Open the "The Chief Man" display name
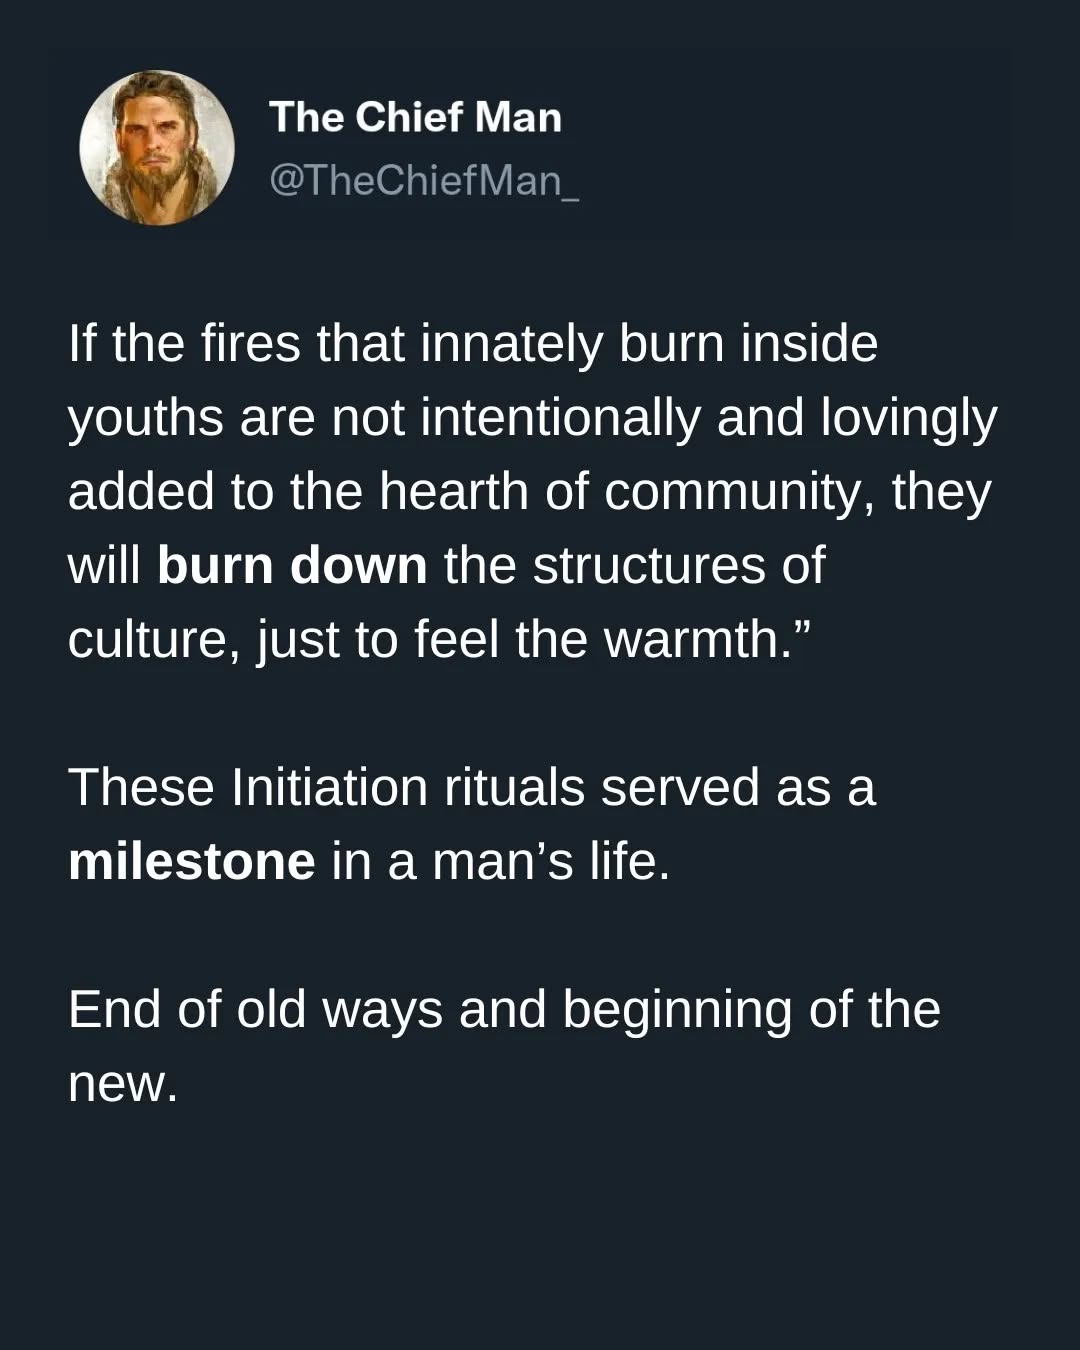Image resolution: width=1080 pixels, height=1350 pixels. point(415,117)
